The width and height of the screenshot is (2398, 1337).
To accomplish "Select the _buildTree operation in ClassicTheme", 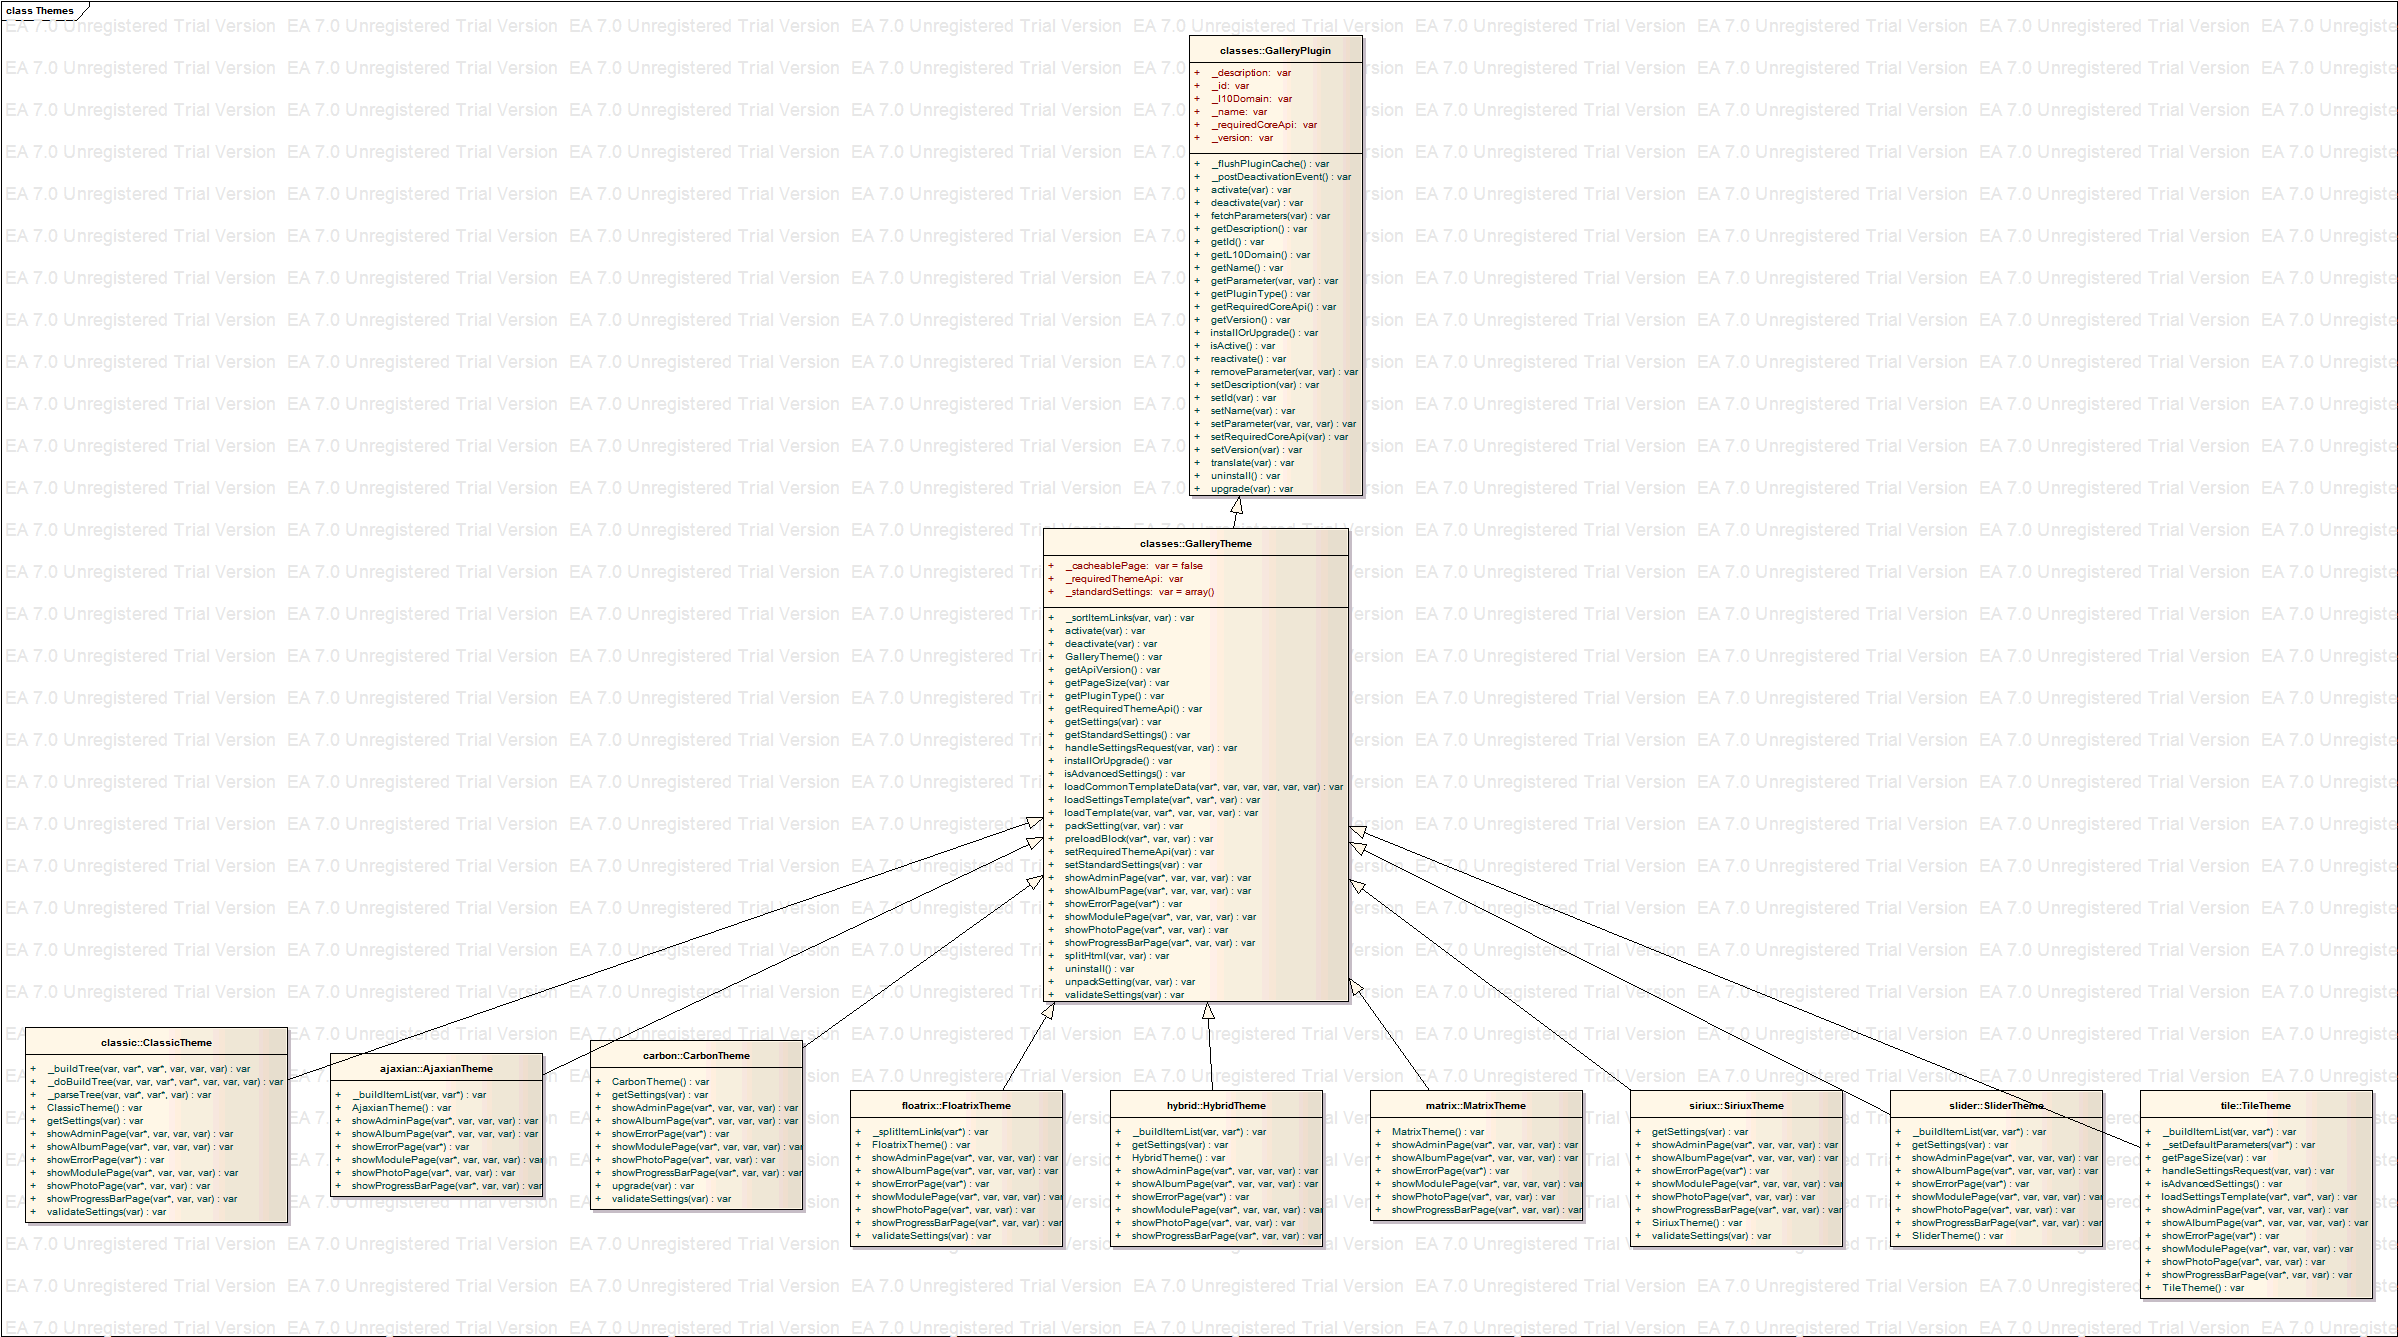I will pyautogui.click(x=148, y=1069).
